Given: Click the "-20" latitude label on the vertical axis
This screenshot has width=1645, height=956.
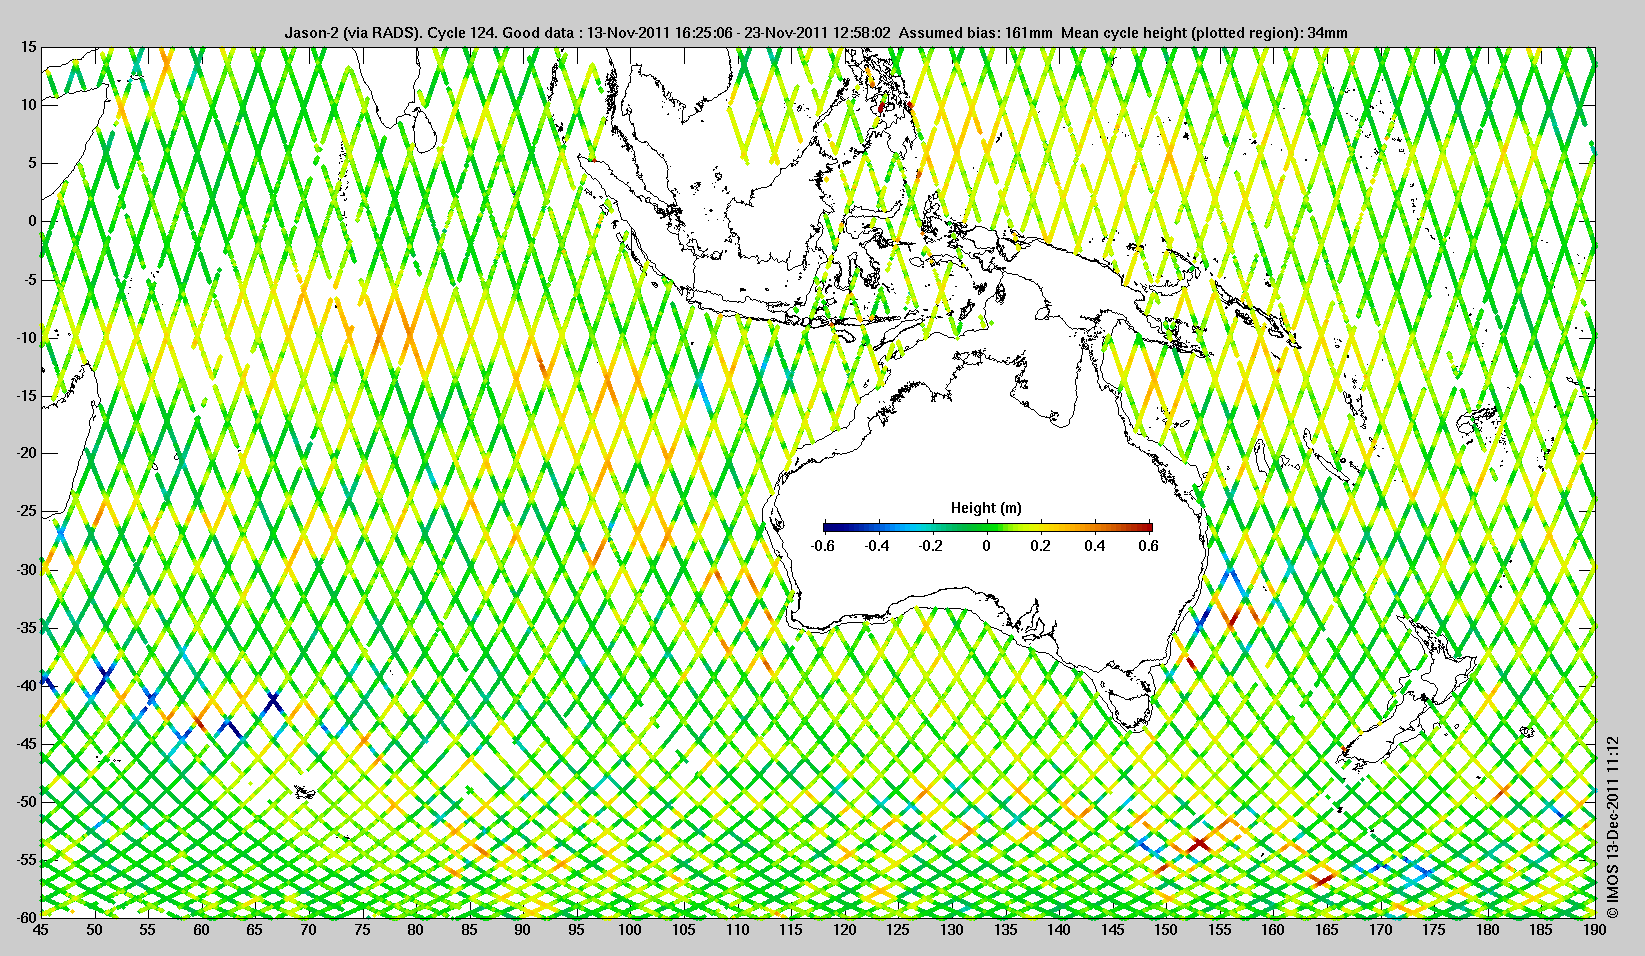Looking at the screenshot, I should tap(26, 453).
